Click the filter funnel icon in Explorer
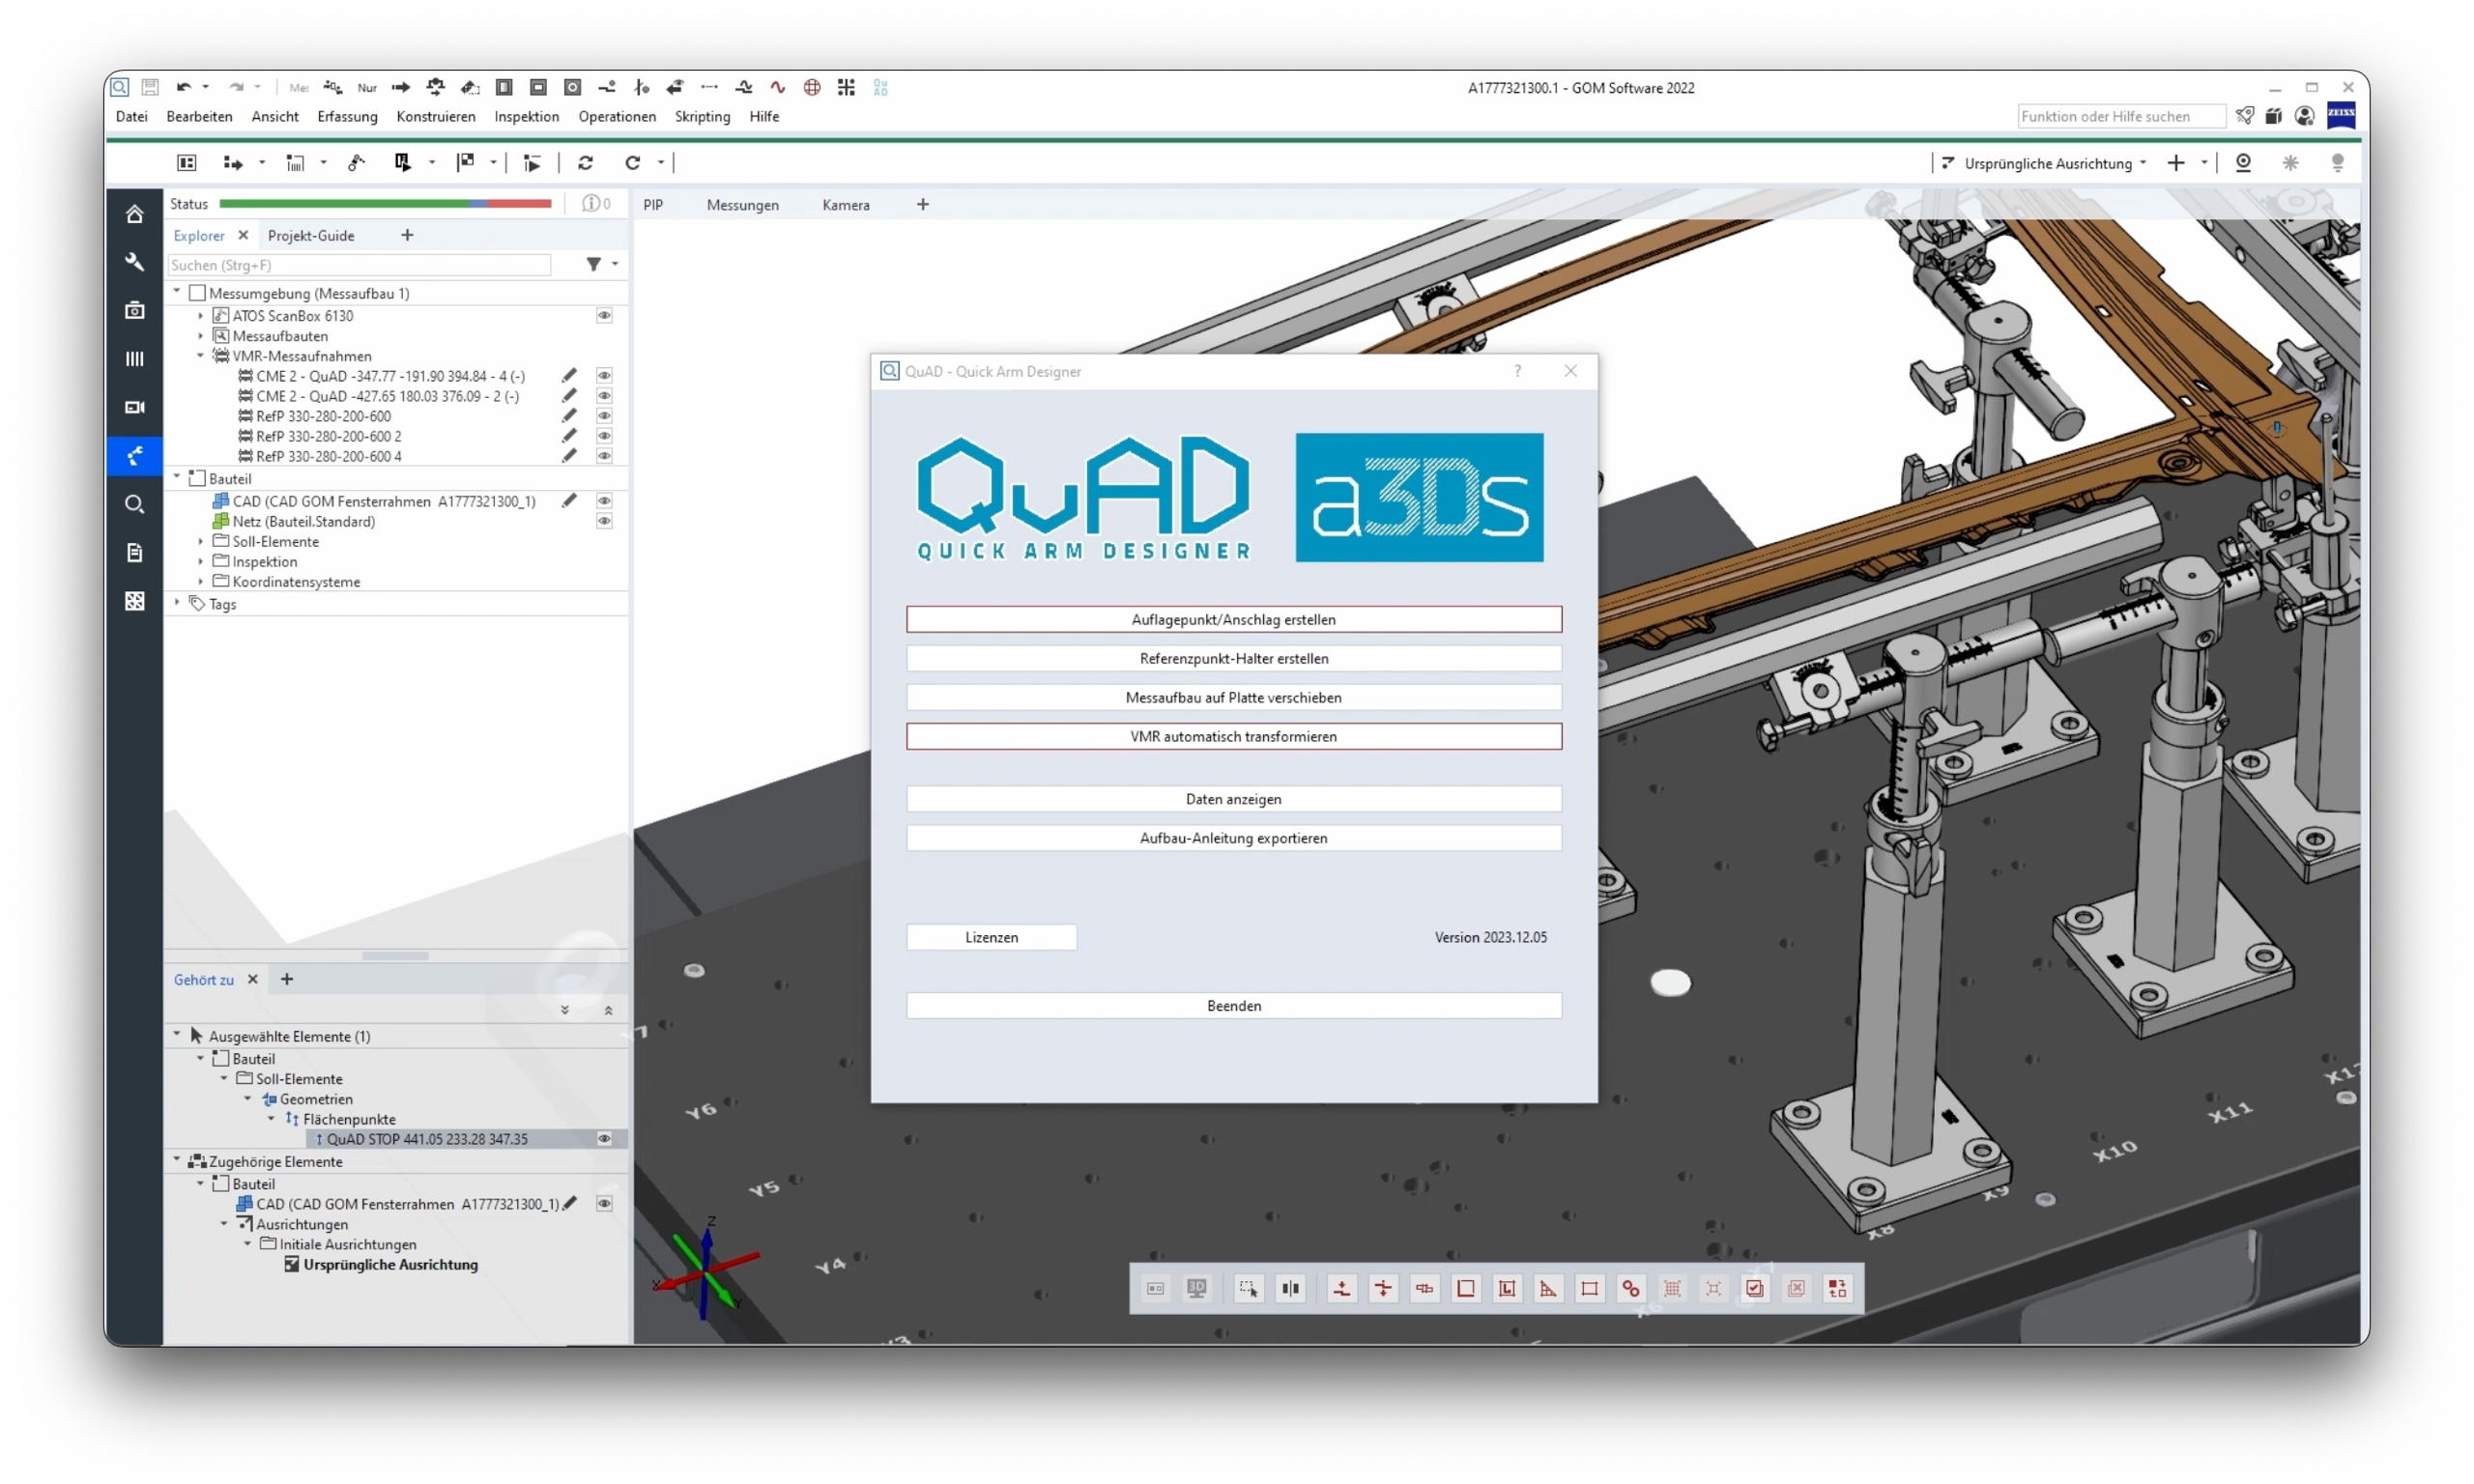The height and width of the screenshot is (1484, 2474). pos(593,264)
